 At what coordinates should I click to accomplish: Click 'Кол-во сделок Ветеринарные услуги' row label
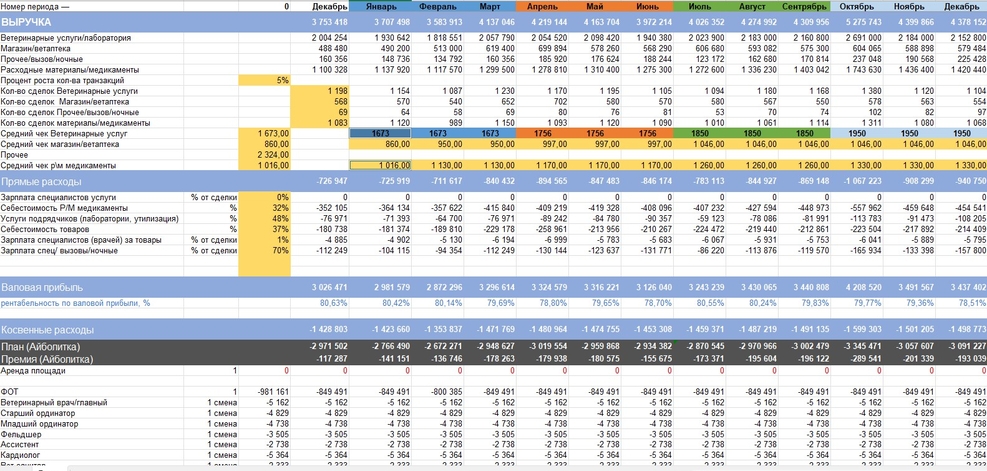coord(70,91)
